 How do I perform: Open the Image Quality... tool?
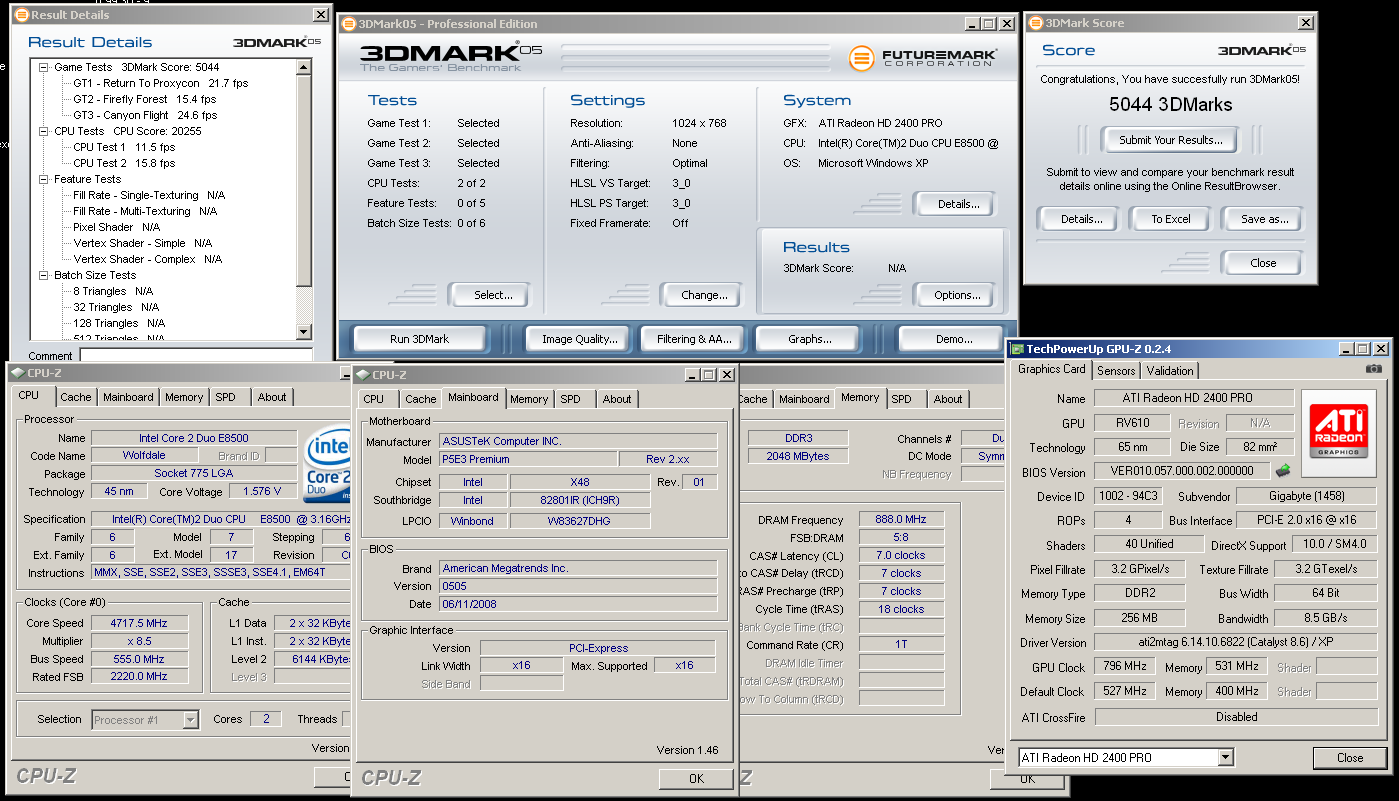(x=580, y=339)
